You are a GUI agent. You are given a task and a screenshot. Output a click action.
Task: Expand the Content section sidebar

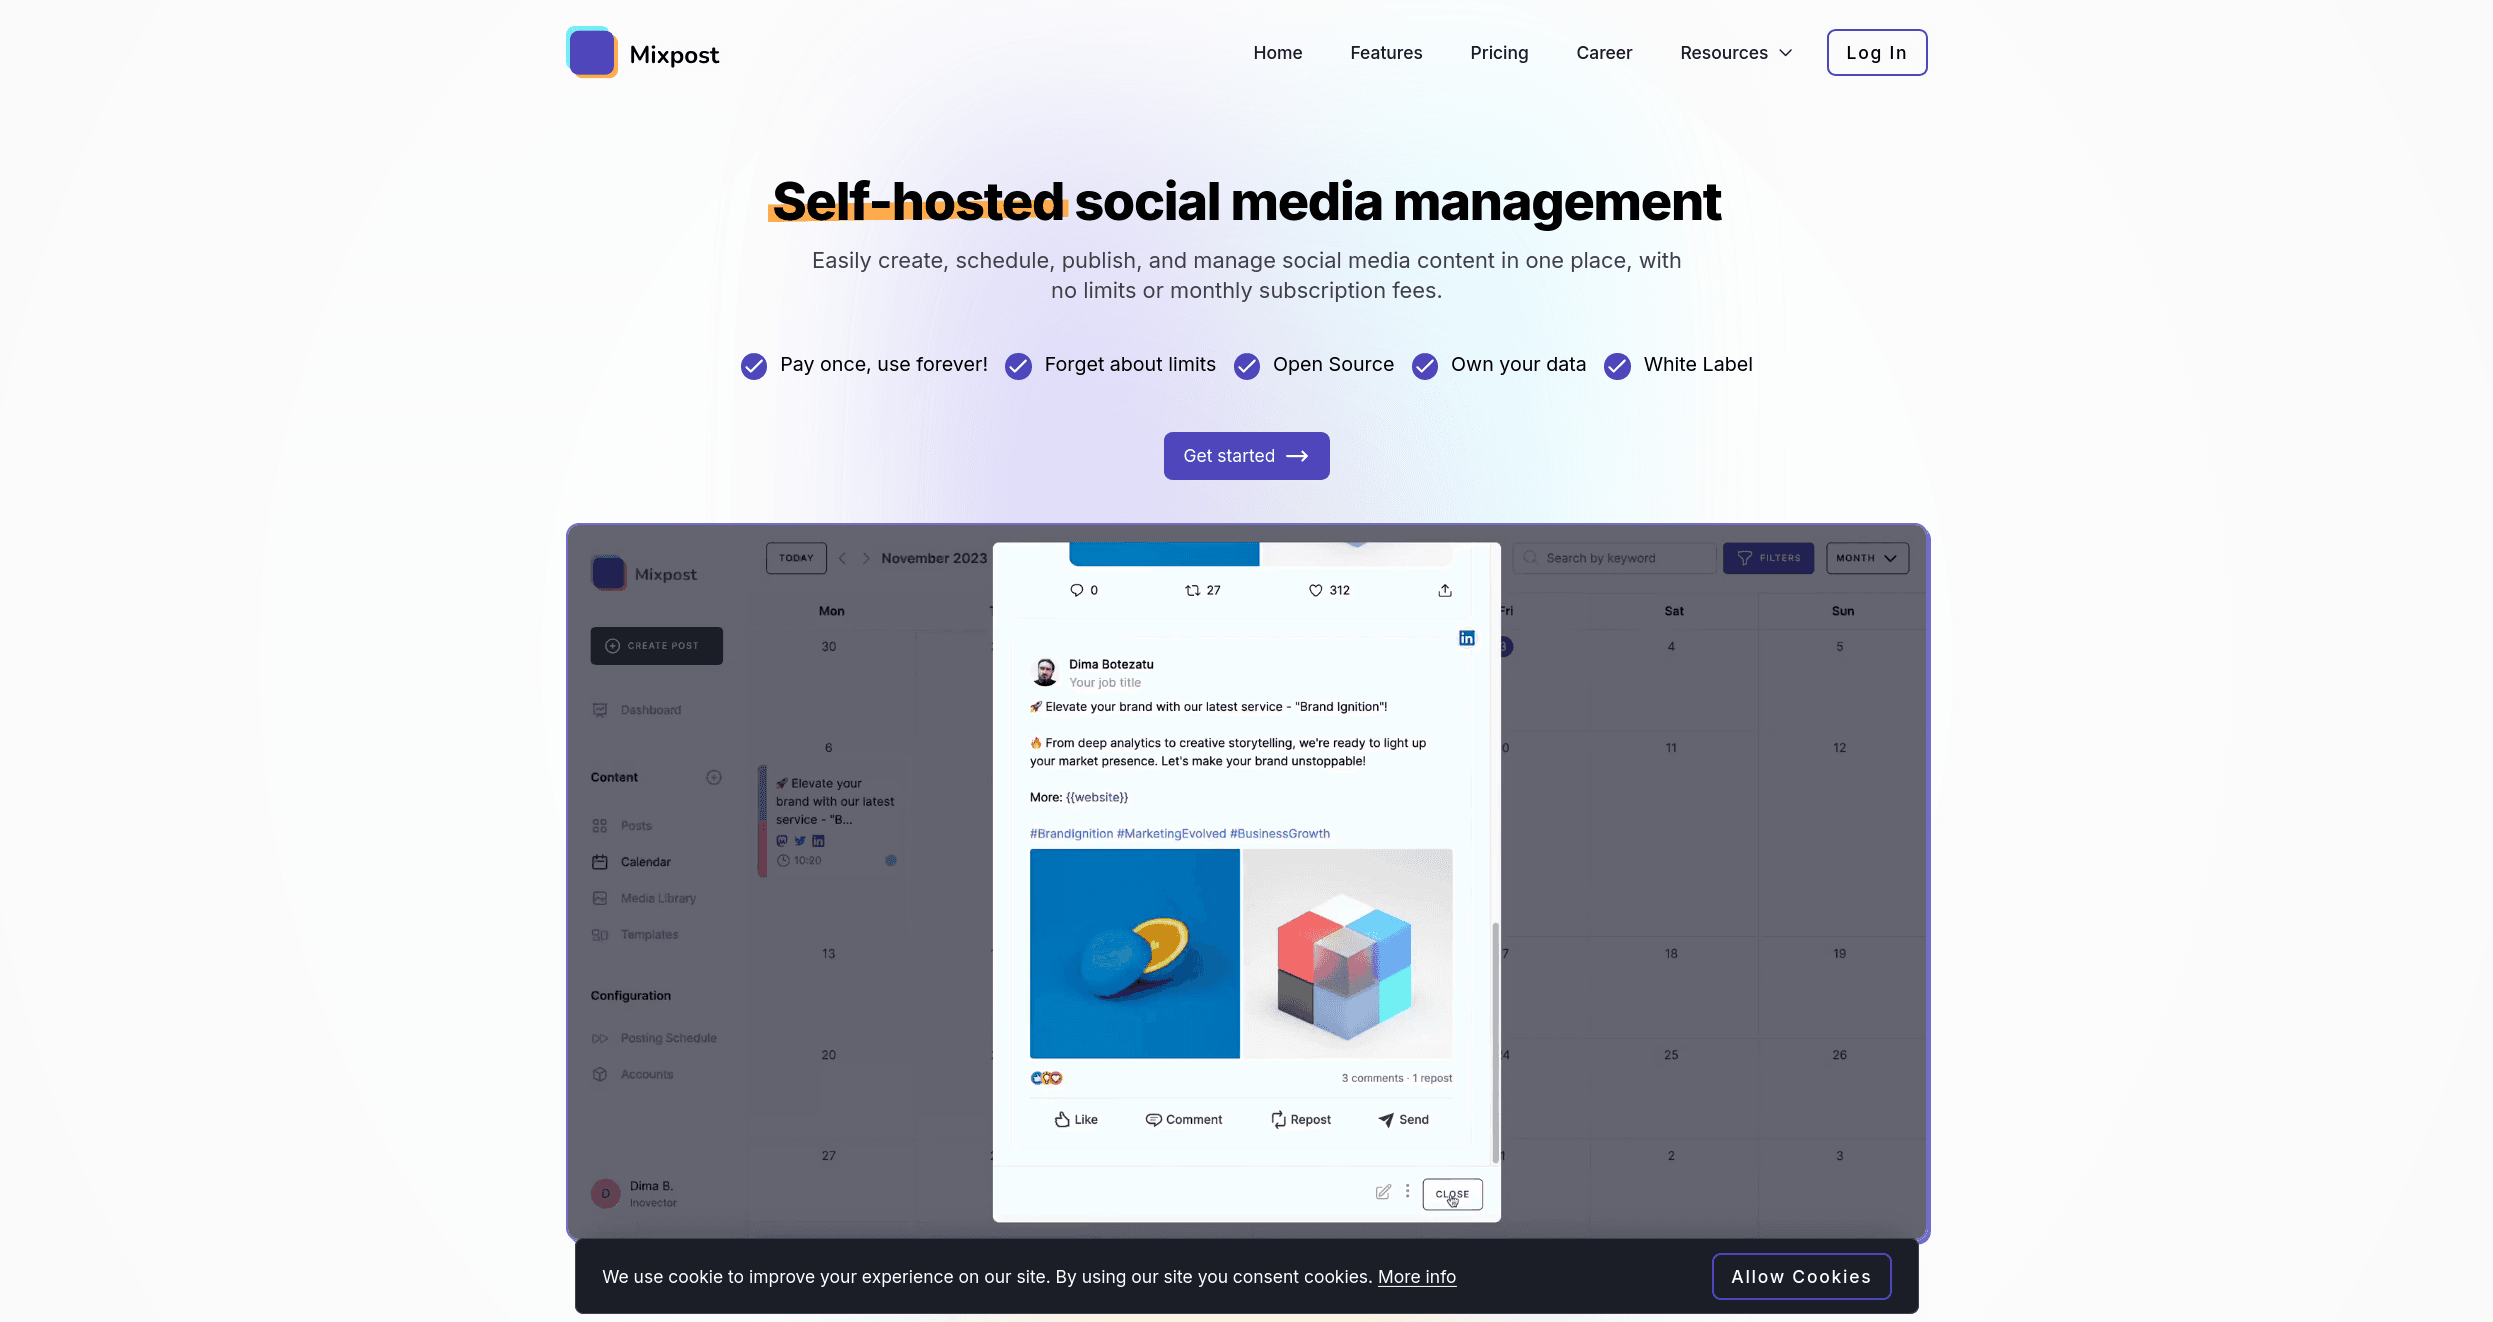tap(712, 776)
